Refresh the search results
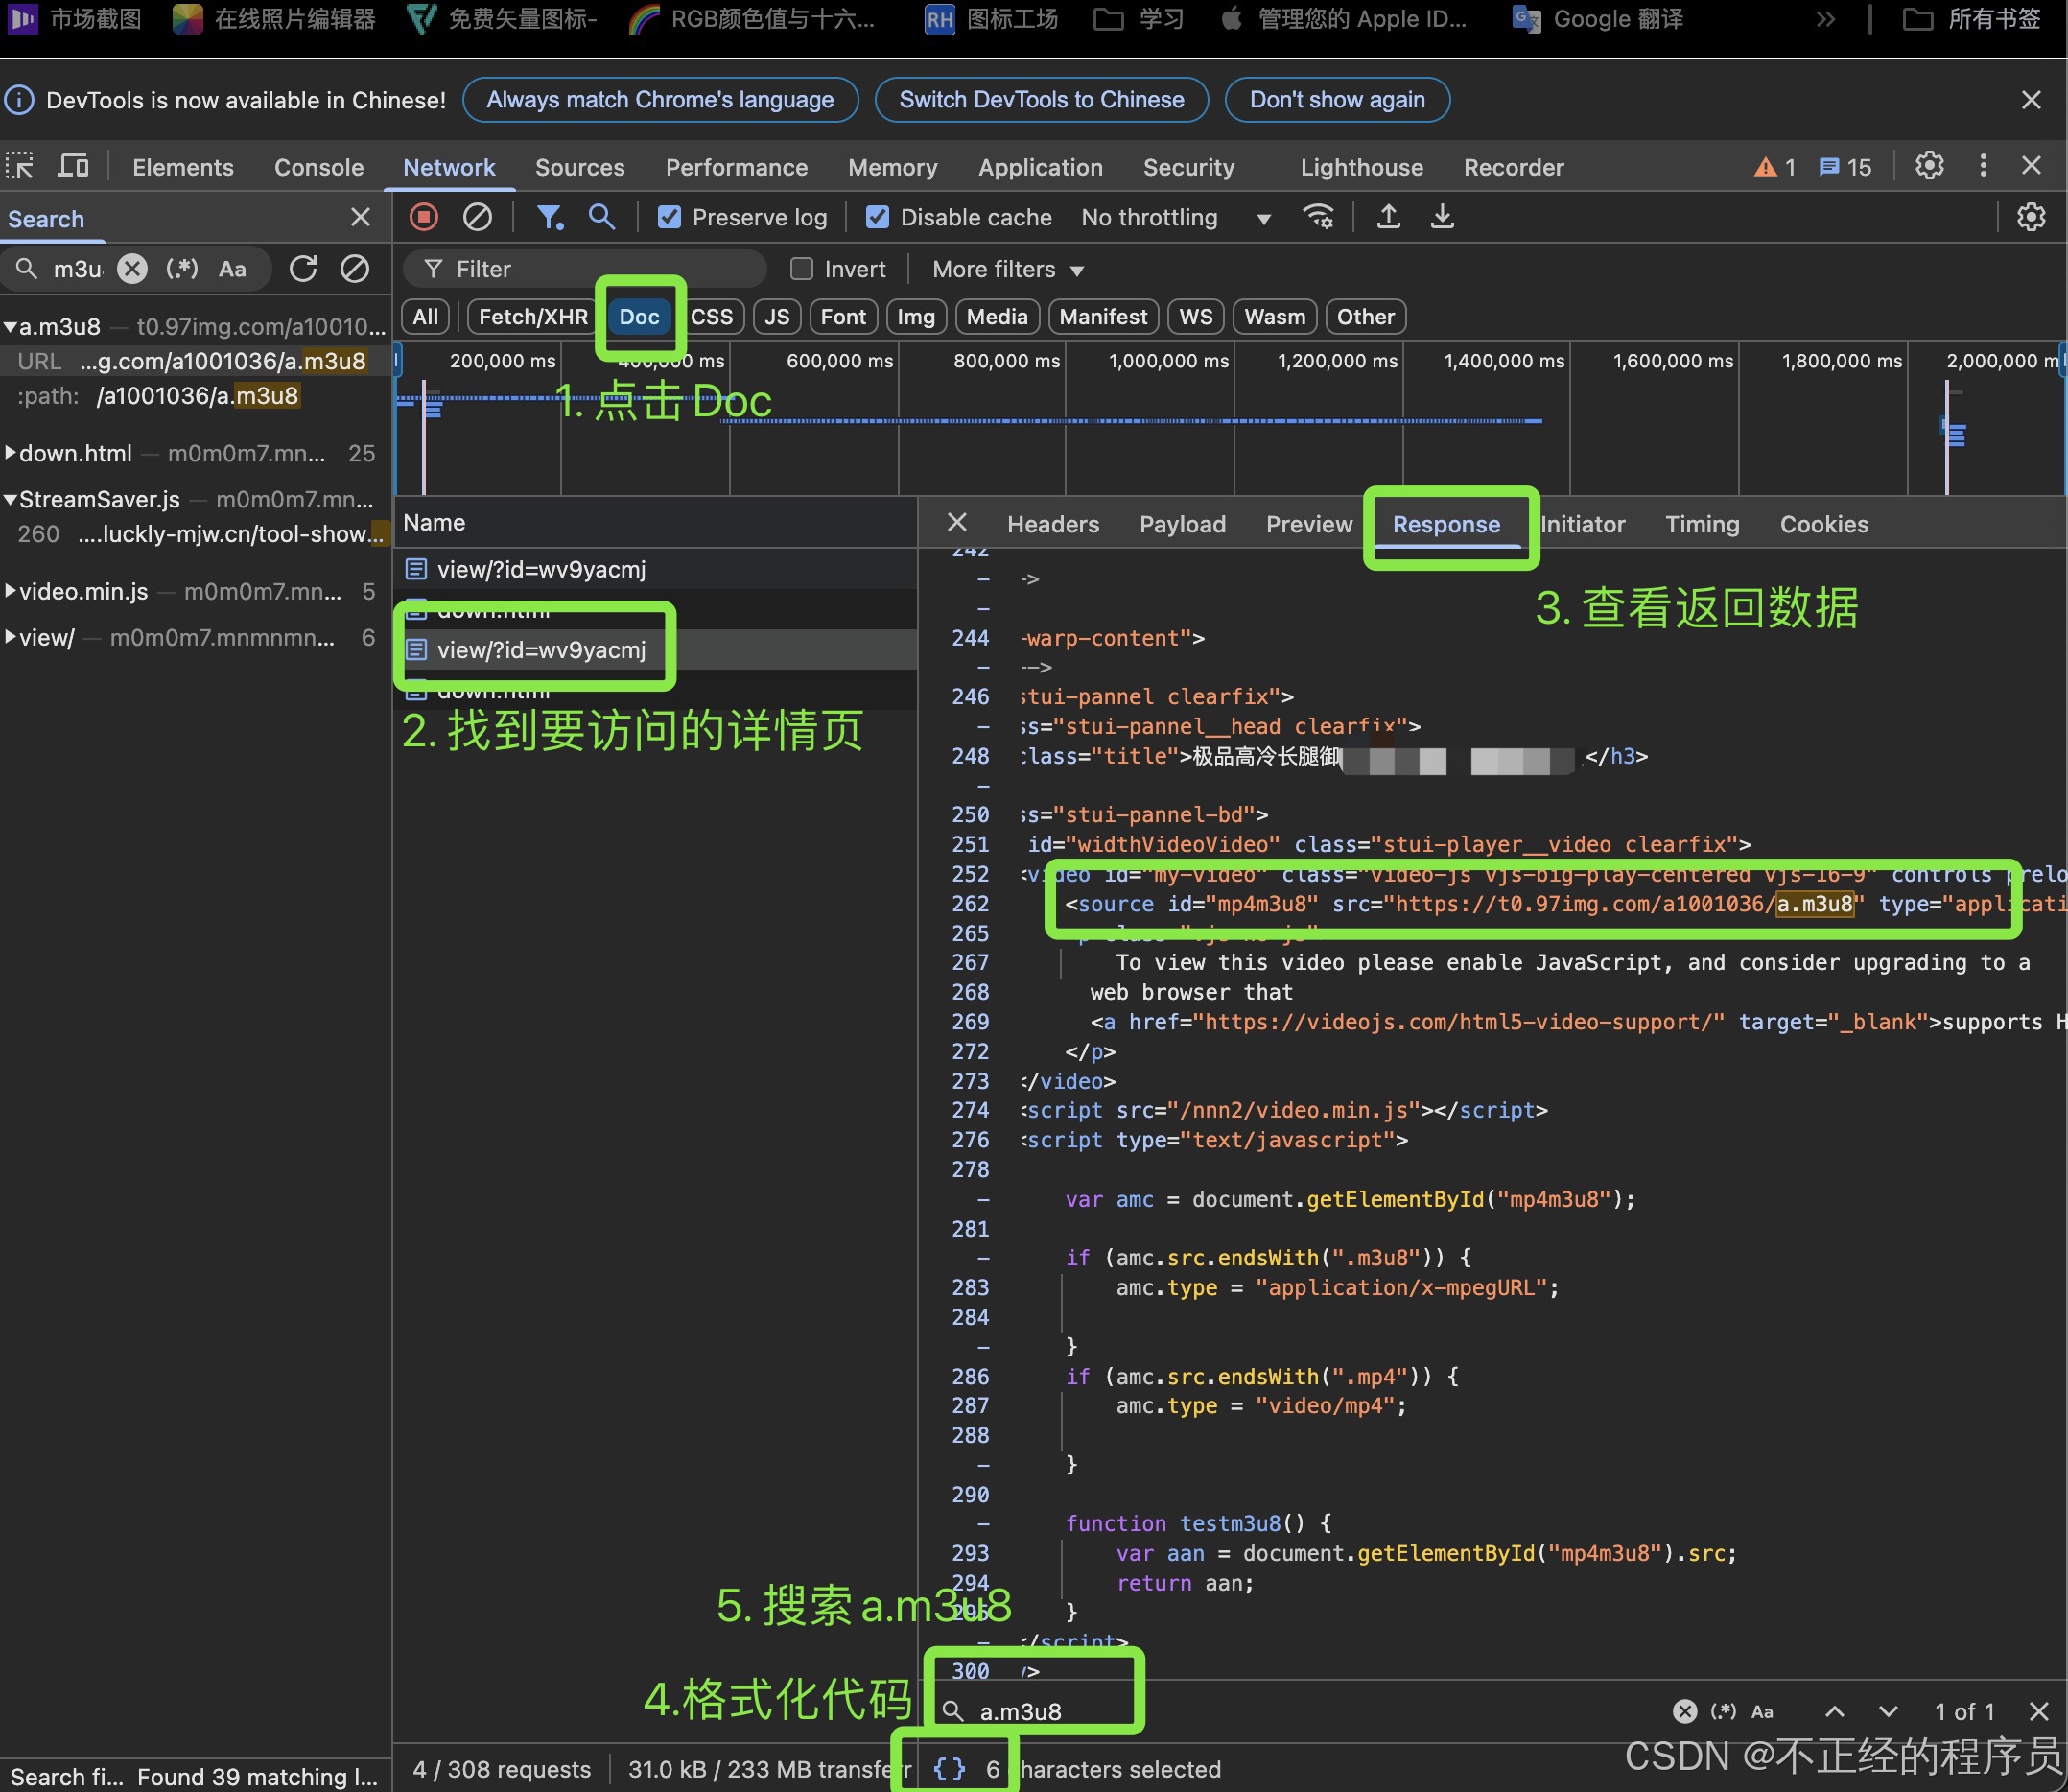The image size is (2068, 1792). point(303,269)
